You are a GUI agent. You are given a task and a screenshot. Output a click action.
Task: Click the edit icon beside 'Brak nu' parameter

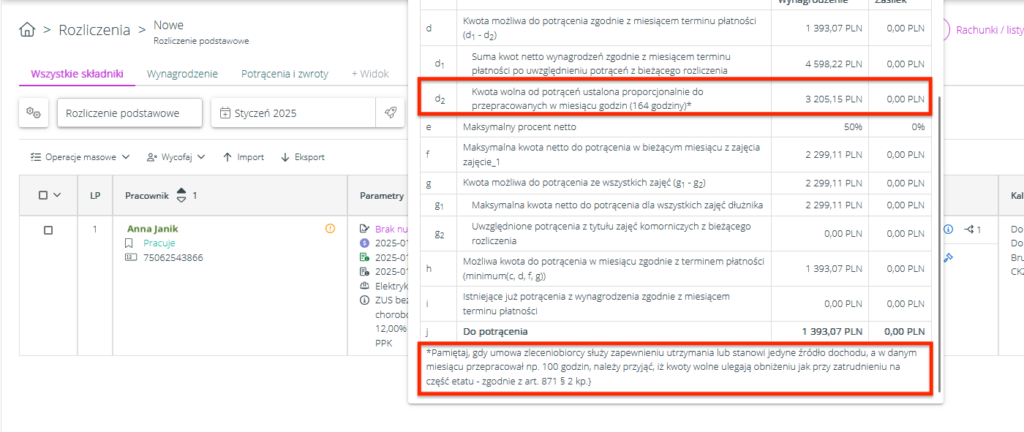pos(365,229)
